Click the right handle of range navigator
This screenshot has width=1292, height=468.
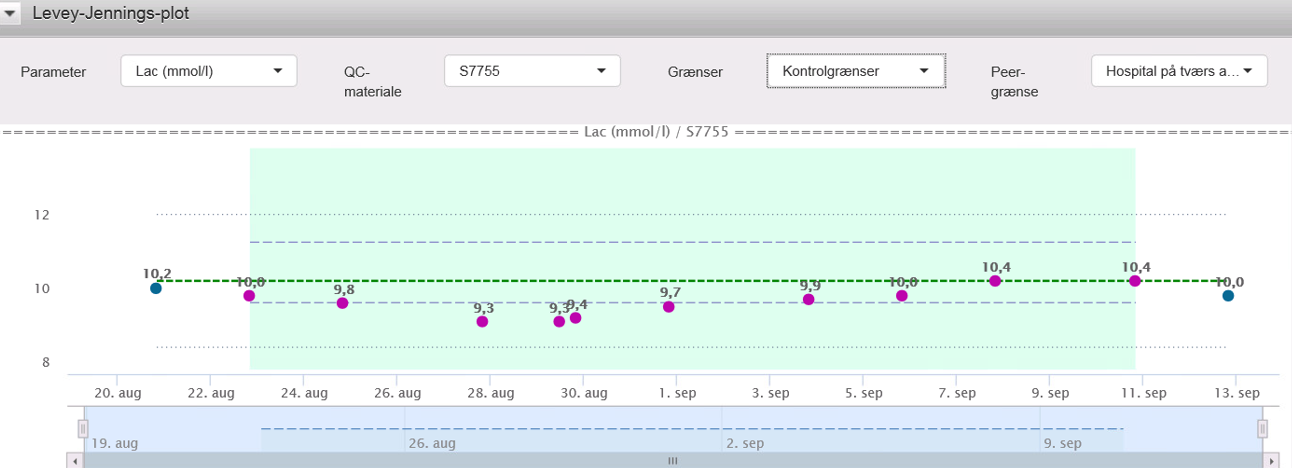[x=1262, y=429]
